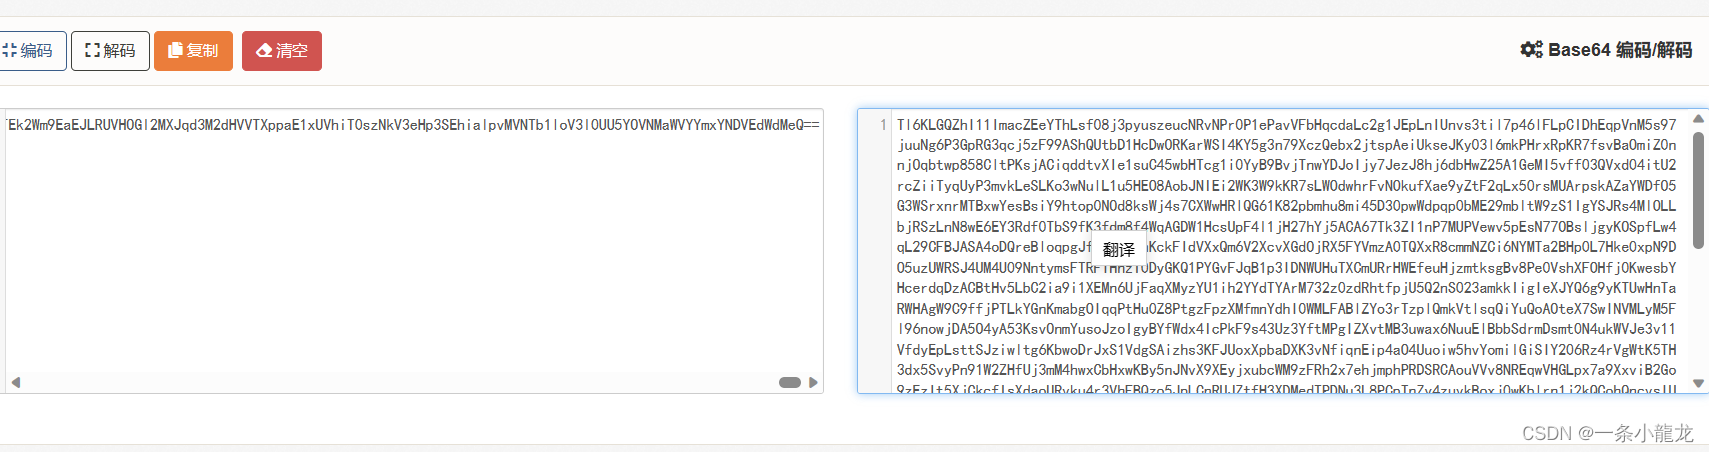Click the 解码 decode button
Image resolution: width=1709 pixels, height=452 pixels.
[110, 51]
